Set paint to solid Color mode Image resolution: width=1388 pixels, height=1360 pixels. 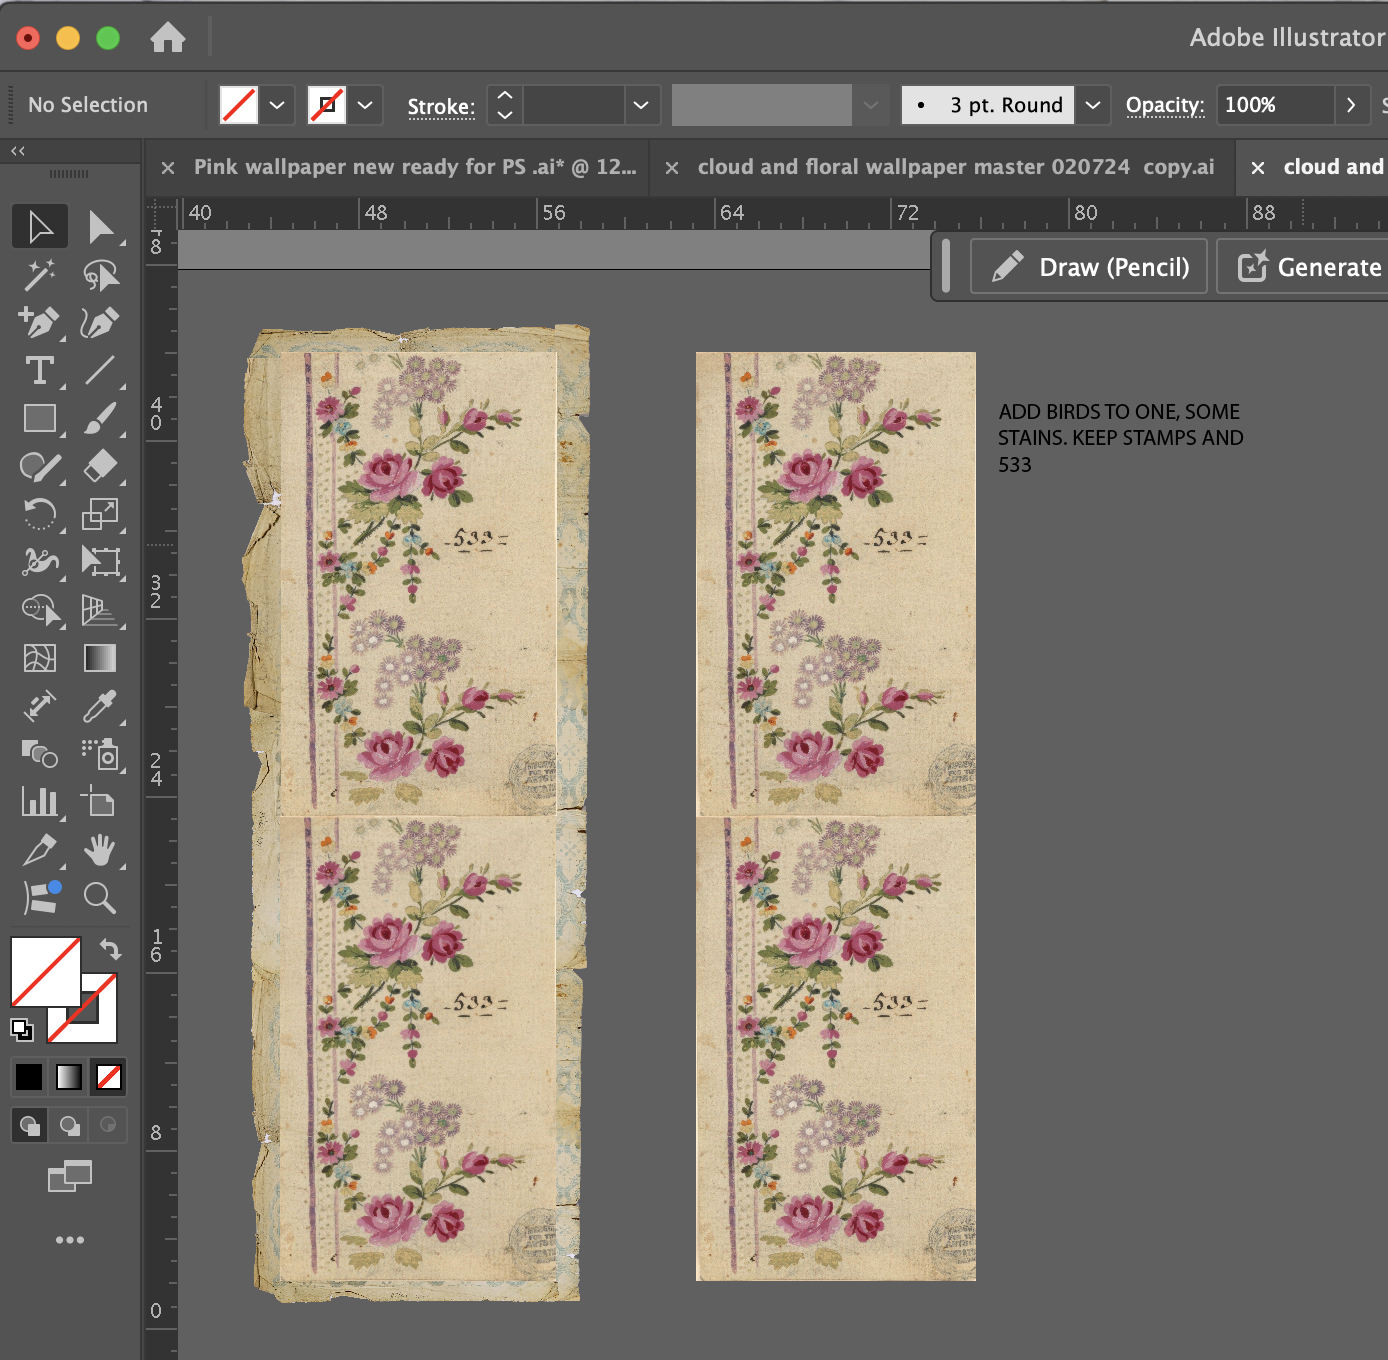29,1077
